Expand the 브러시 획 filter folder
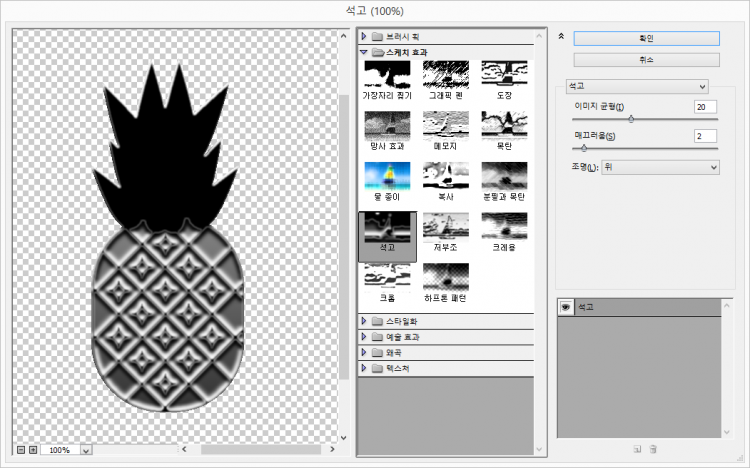Viewport: 750px width, 468px height. 365,35
